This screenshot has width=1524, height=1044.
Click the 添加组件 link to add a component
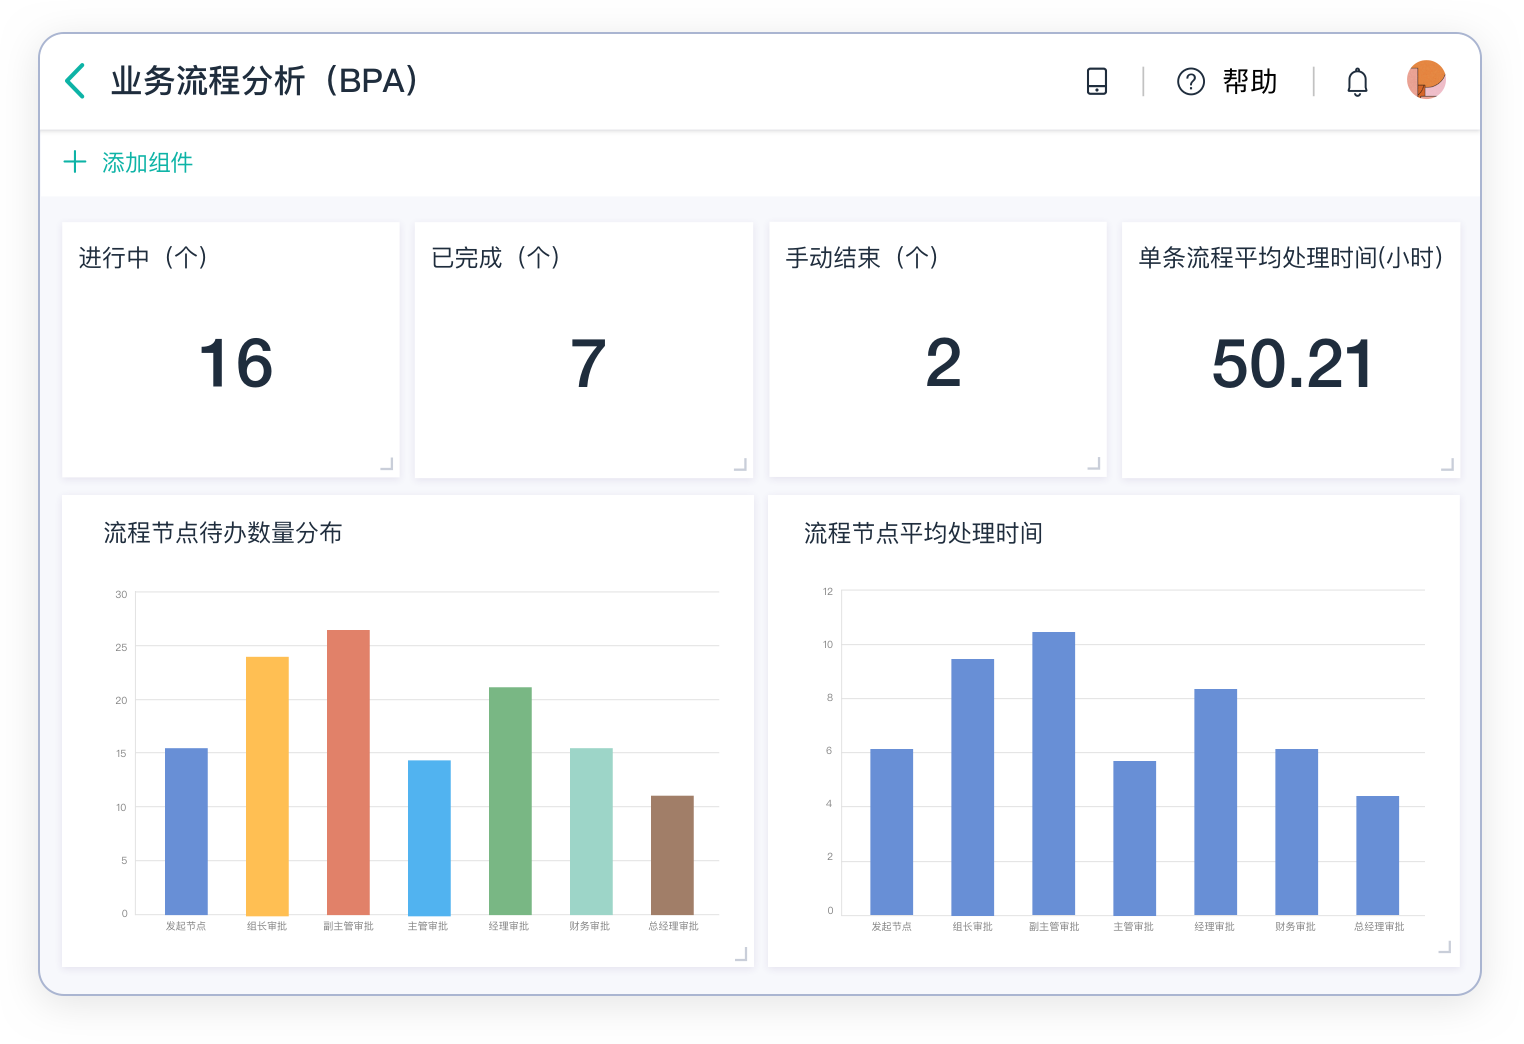click(x=146, y=162)
